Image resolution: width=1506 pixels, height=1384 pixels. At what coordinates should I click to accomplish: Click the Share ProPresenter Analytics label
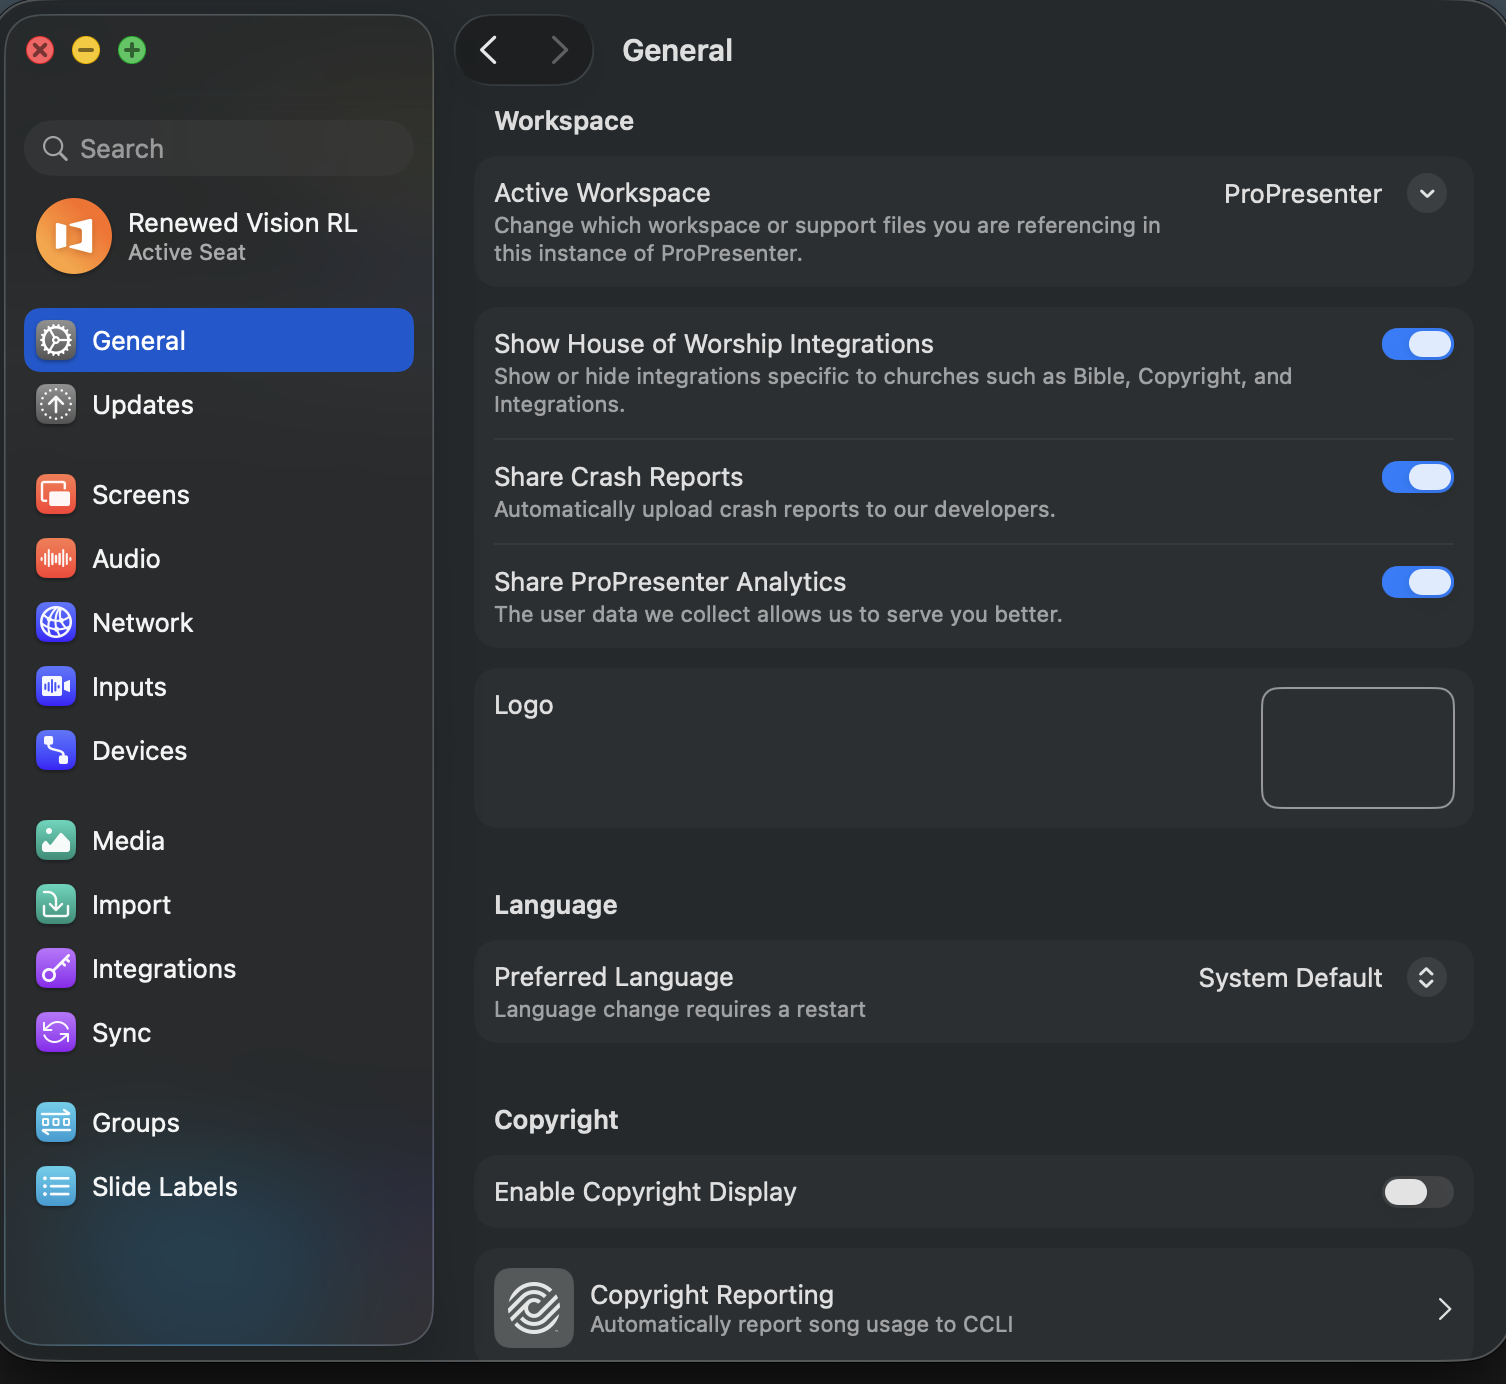tap(670, 582)
